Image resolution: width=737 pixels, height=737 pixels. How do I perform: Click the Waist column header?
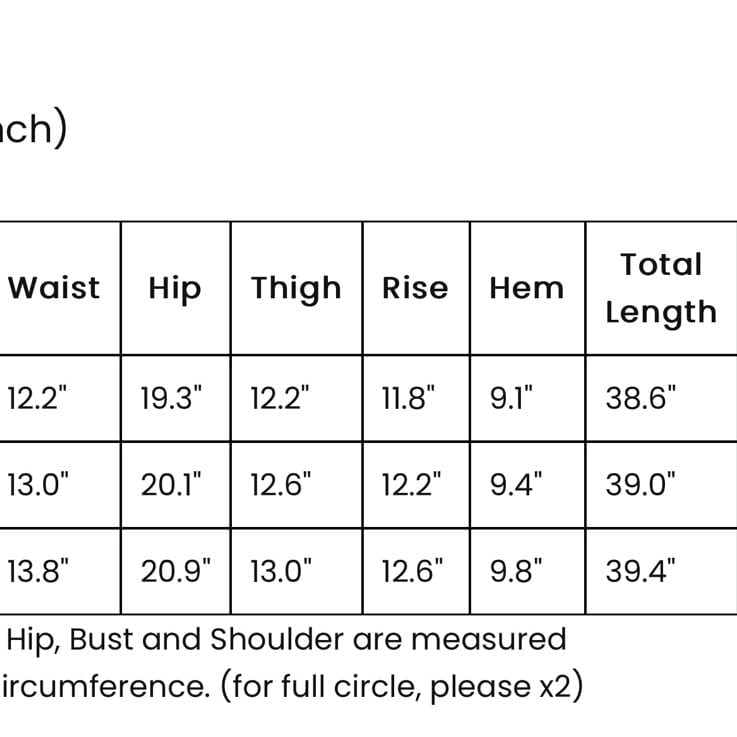pos(60,288)
